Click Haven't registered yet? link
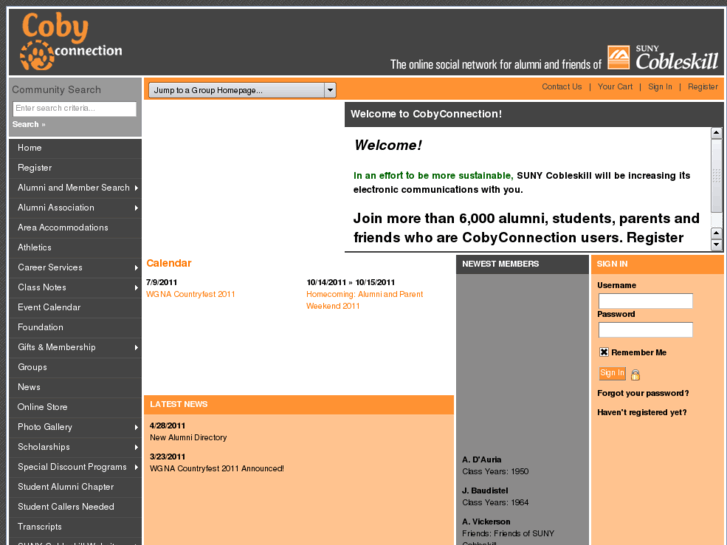This screenshot has height=545, width=727. [x=642, y=412]
